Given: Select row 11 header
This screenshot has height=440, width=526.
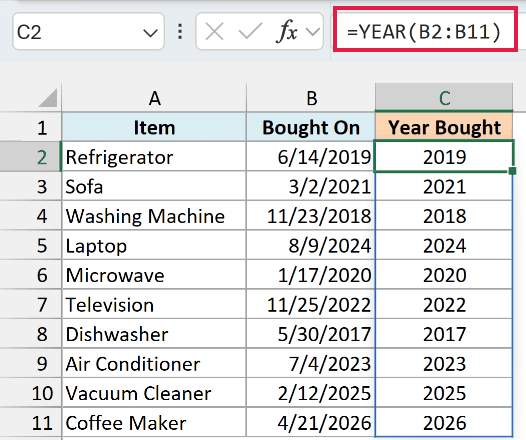Looking at the screenshot, I should [31, 423].
